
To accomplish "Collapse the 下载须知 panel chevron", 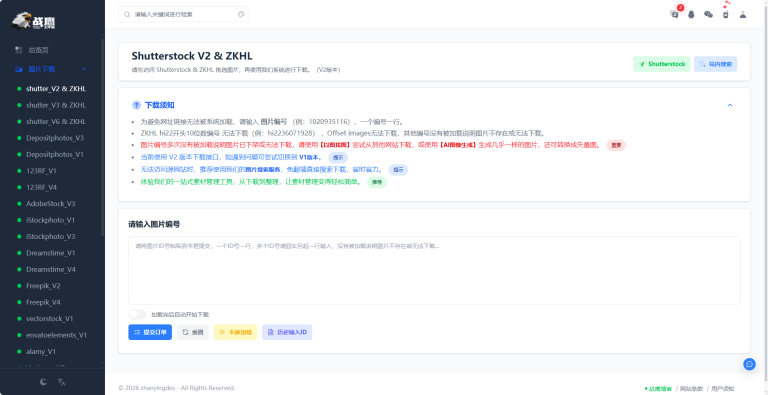I will (730, 105).
